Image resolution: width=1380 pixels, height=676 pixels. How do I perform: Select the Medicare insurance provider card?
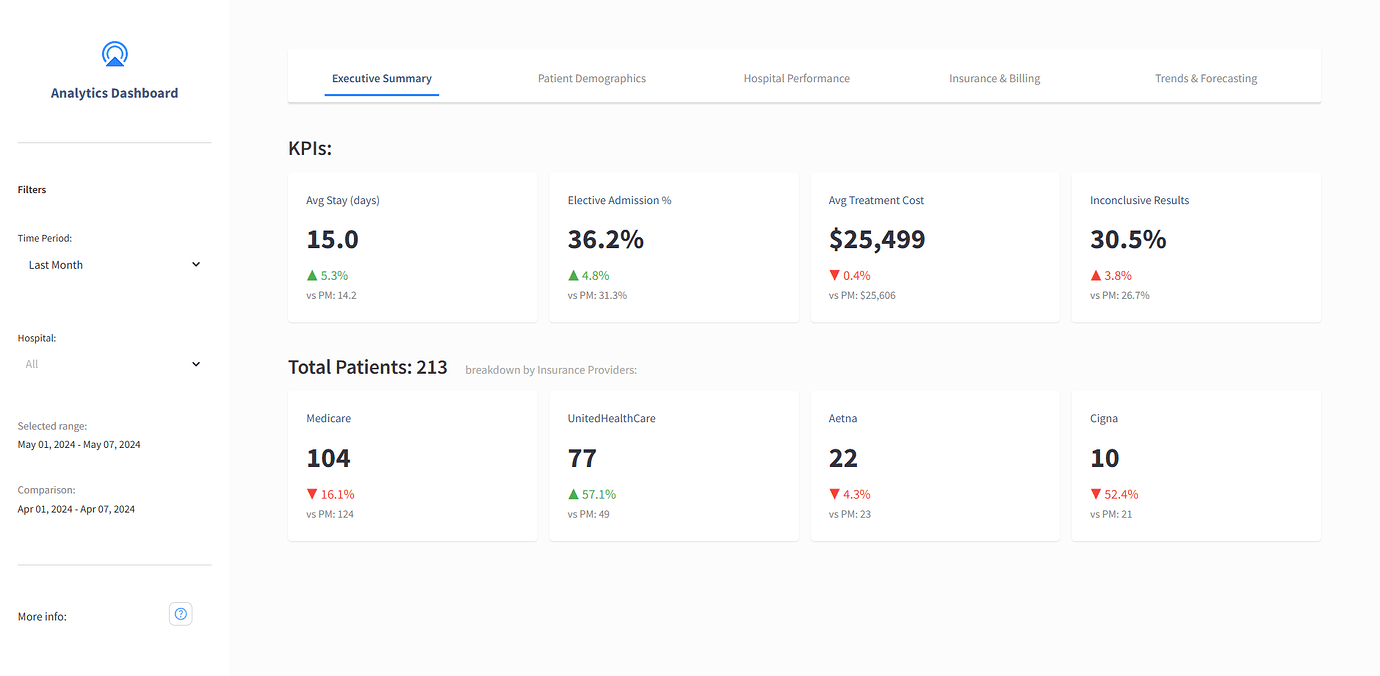pyautogui.click(x=412, y=465)
